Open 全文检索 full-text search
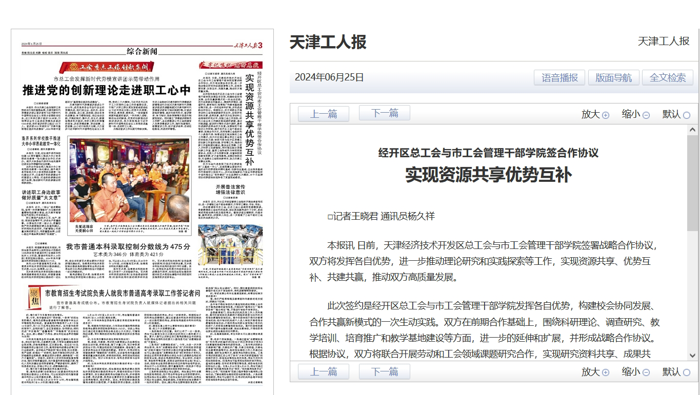This screenshot has width=700, height=395. coord(667,78)
